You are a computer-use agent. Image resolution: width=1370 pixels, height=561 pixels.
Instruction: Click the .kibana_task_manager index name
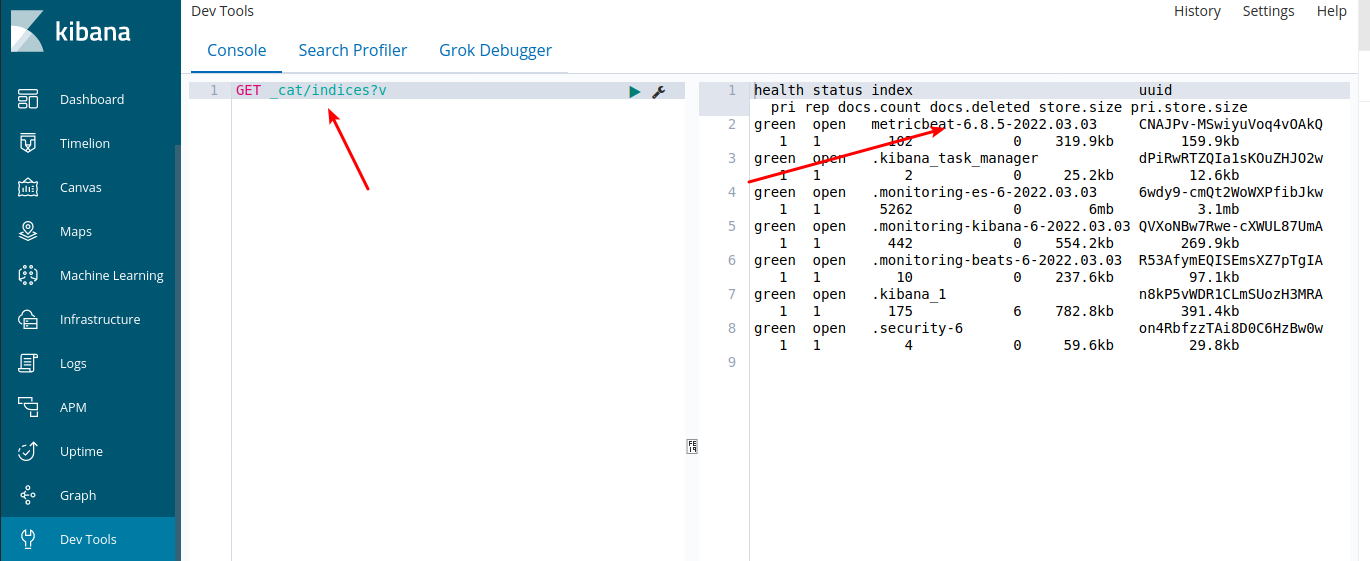tap(955, 158)
